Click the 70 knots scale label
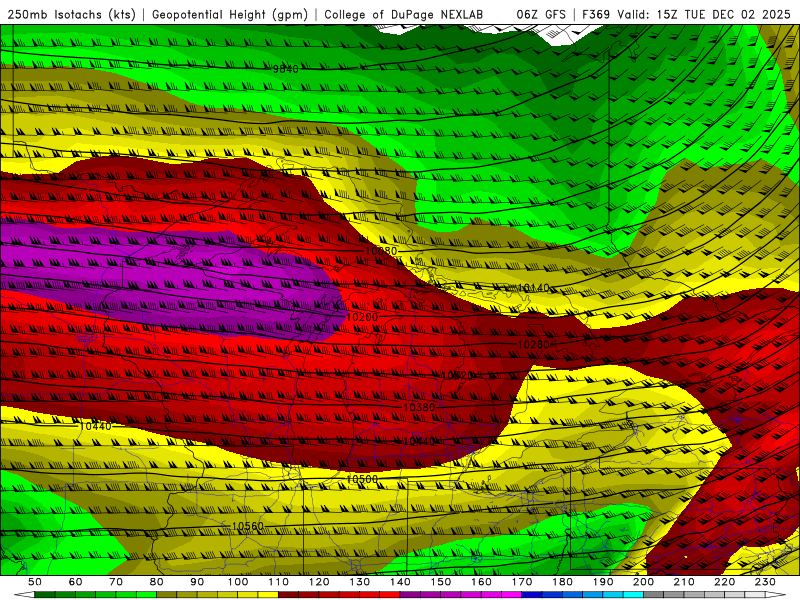The width and height of the screenshot is (800, 600). click(x=116, y=582)
